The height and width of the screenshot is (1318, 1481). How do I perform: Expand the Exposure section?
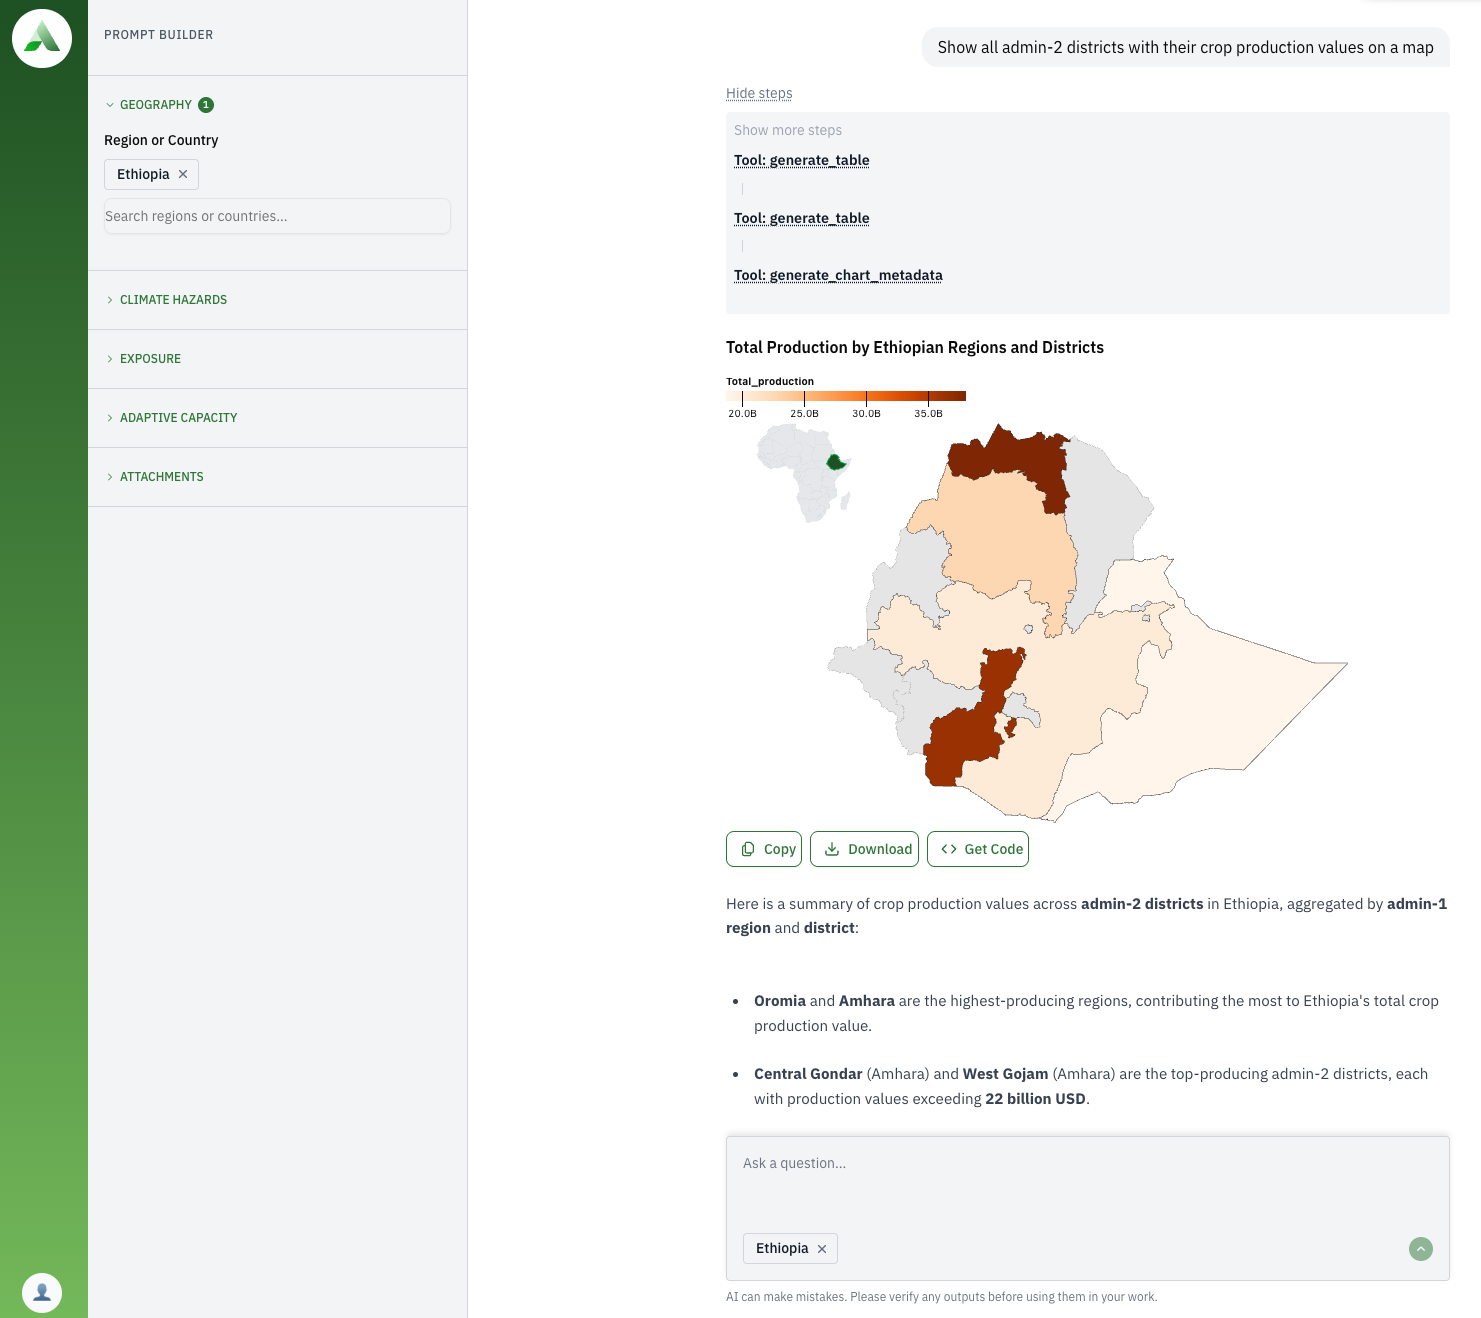click(150, 359)
